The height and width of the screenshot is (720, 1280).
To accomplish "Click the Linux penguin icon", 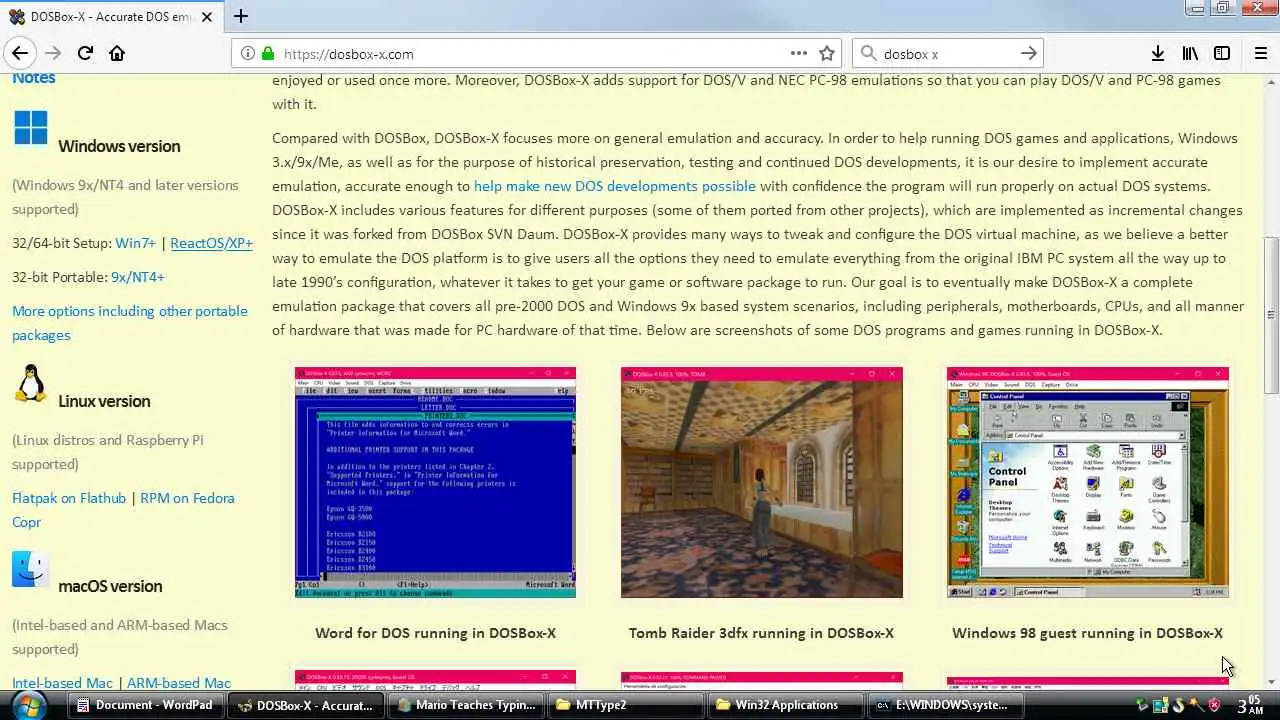I will pos(31,383).
